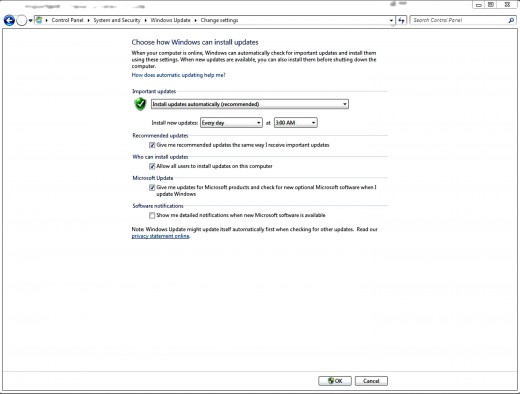Go to Windows Update breadcrumb
The width and height of the screenshot is (520, 394).
pos(170,20)
